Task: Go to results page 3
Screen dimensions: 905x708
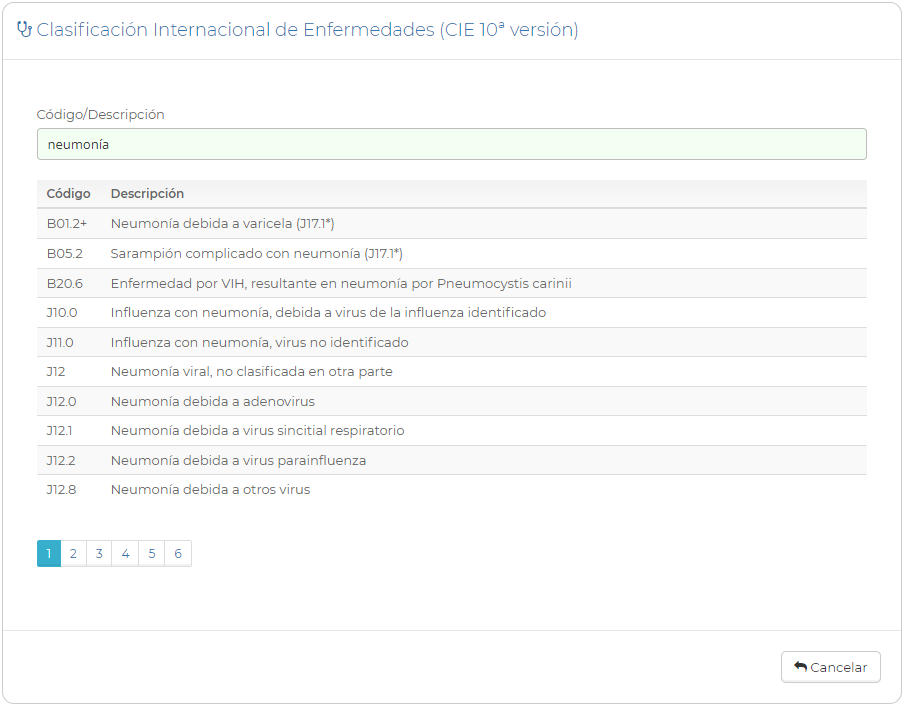Action: pyautogui.click(x=99, y=554)
